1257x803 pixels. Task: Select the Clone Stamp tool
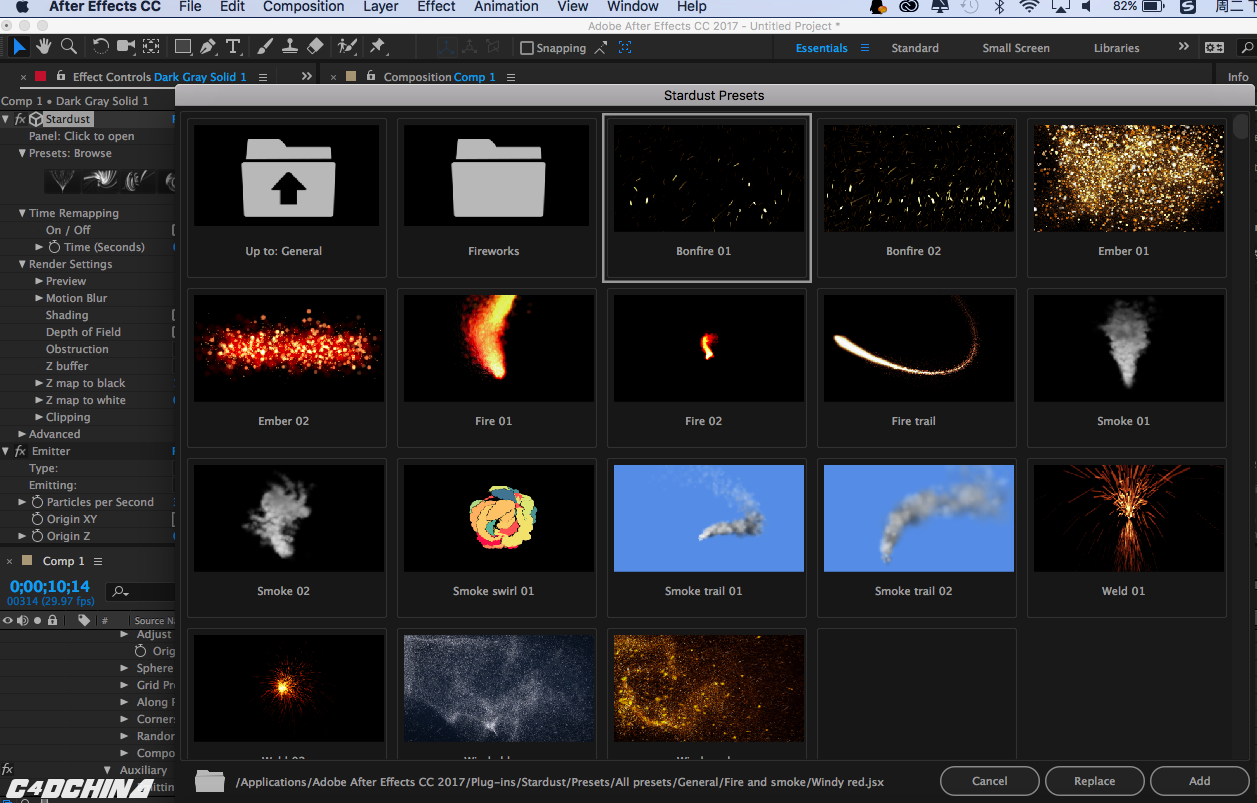[290, 47]
